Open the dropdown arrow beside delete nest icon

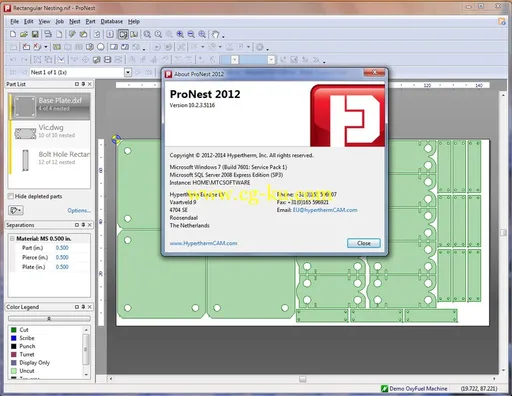point(46,47)
